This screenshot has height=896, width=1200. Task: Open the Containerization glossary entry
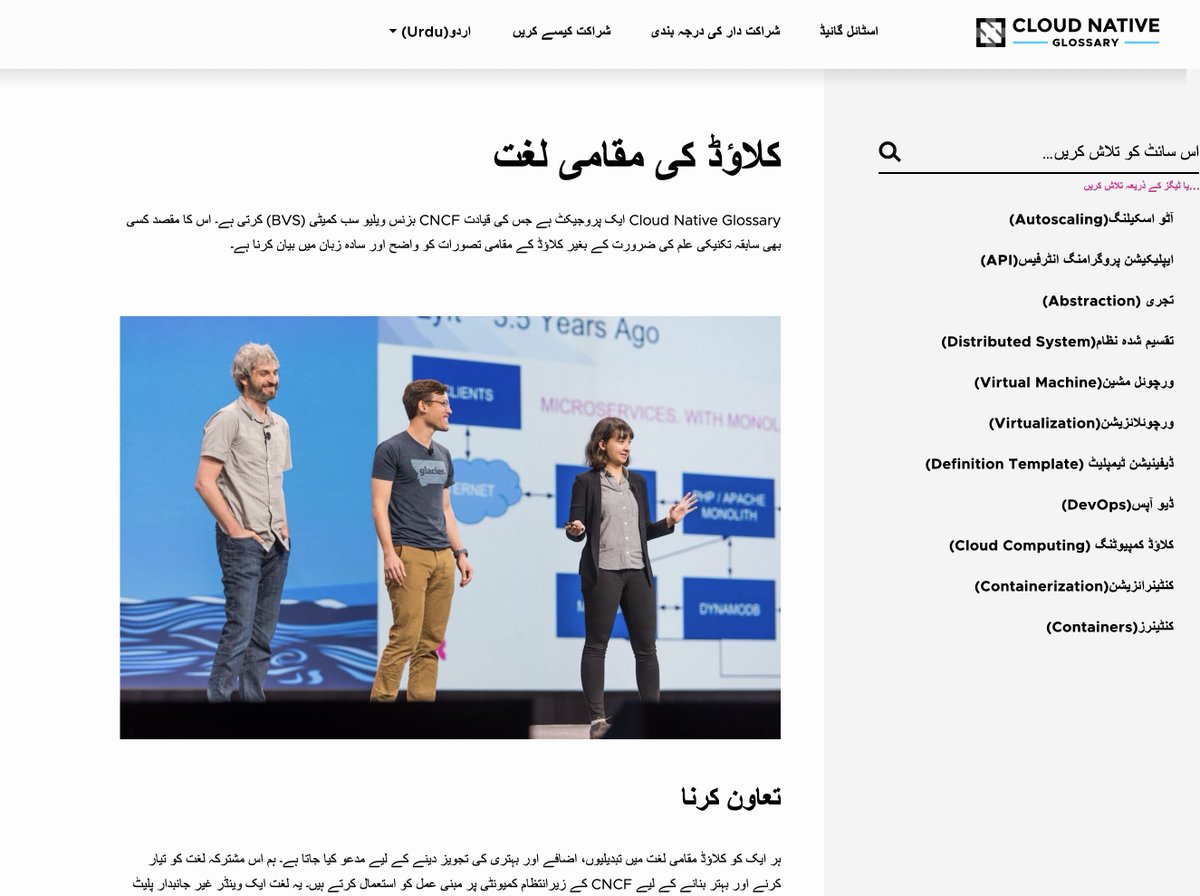tap(1075, 586)
